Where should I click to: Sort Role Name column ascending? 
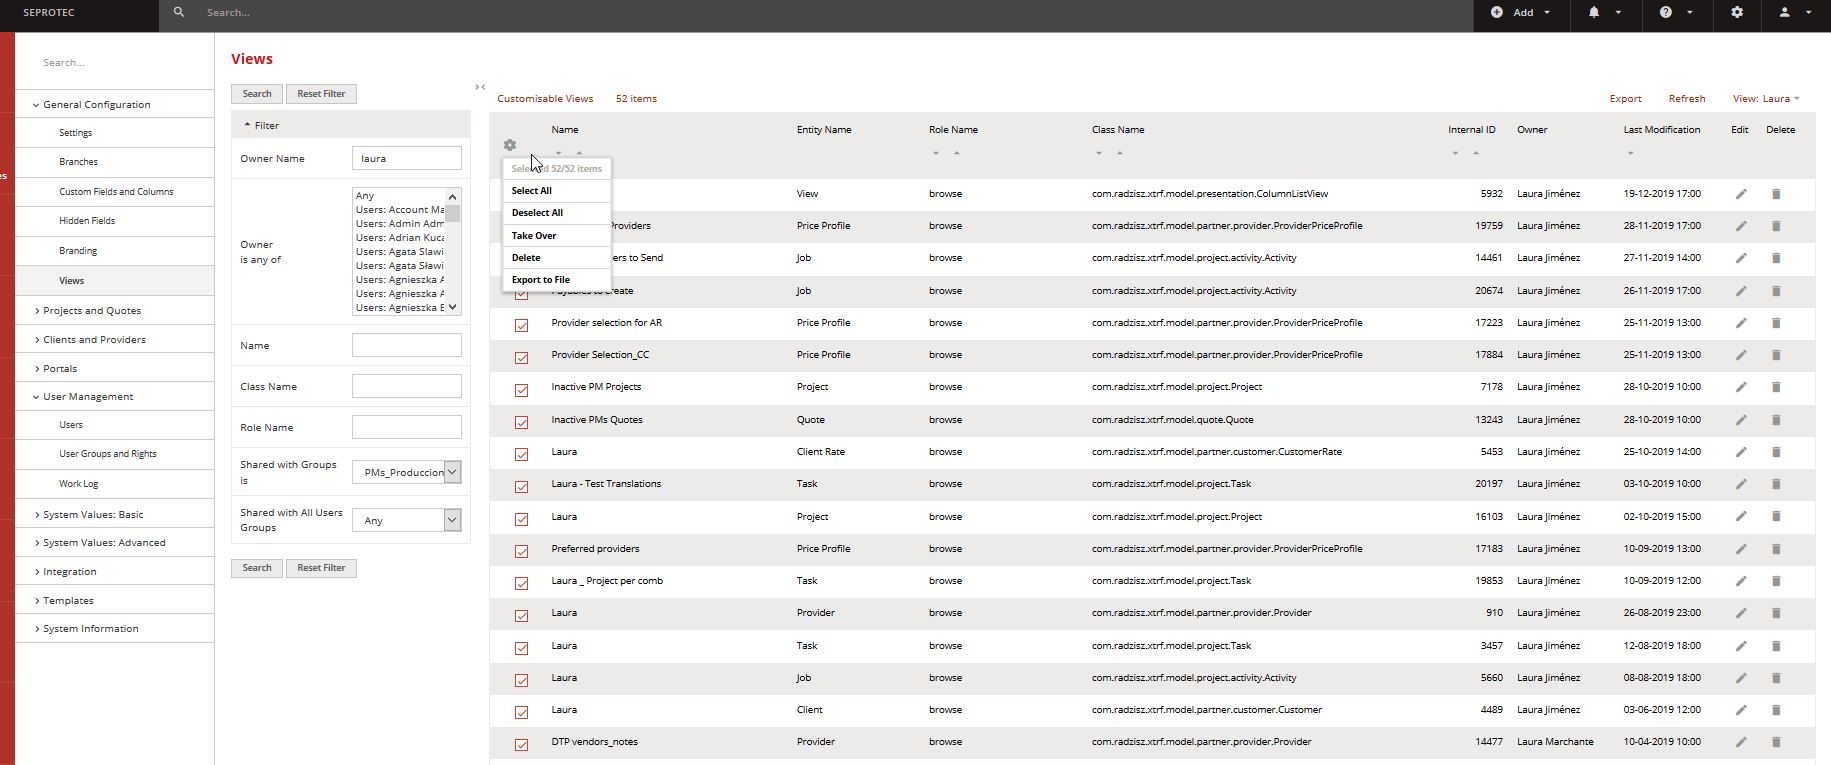pyautogui.click(x=956, y=153)
